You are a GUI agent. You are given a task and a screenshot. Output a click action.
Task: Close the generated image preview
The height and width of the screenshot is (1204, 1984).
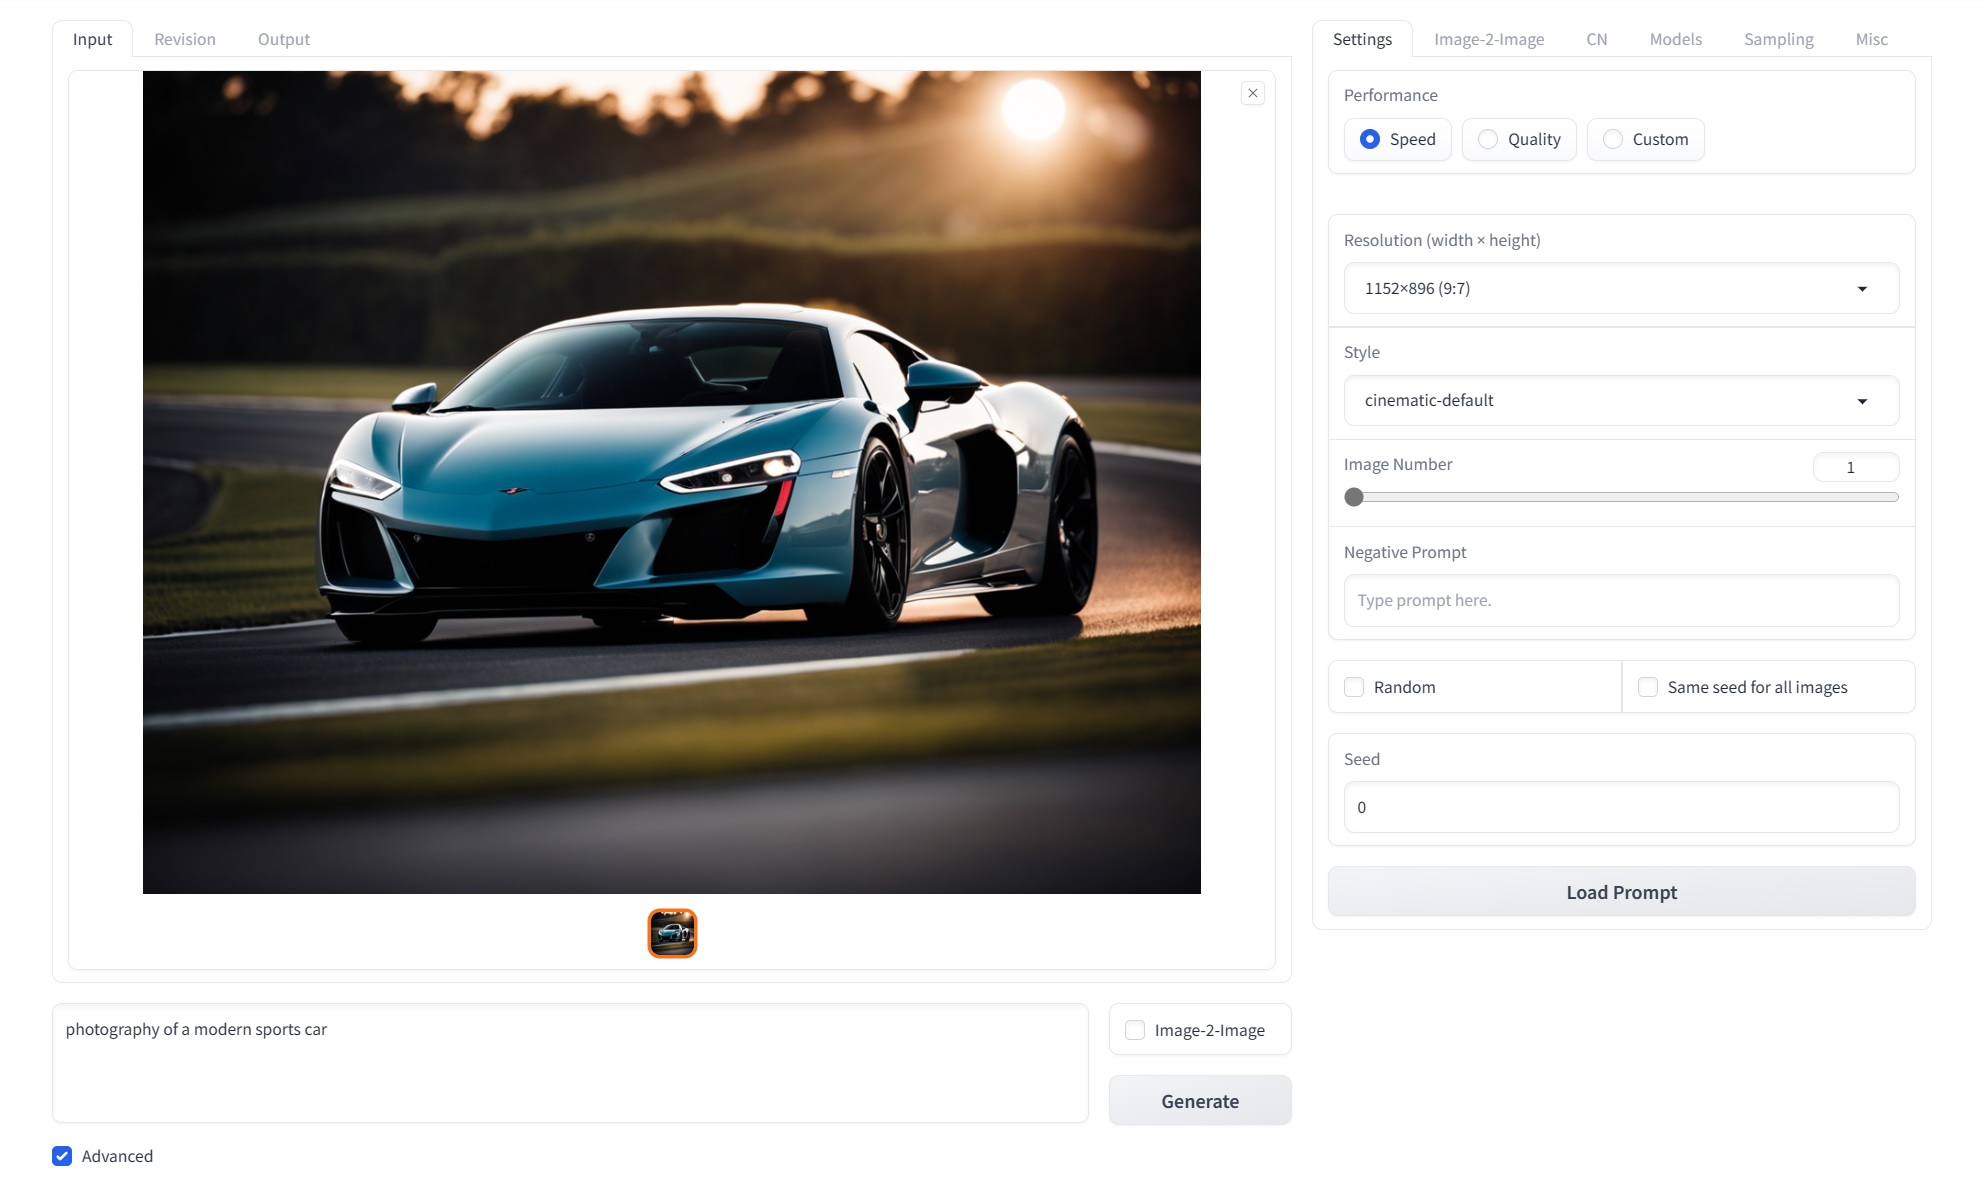1252,93
